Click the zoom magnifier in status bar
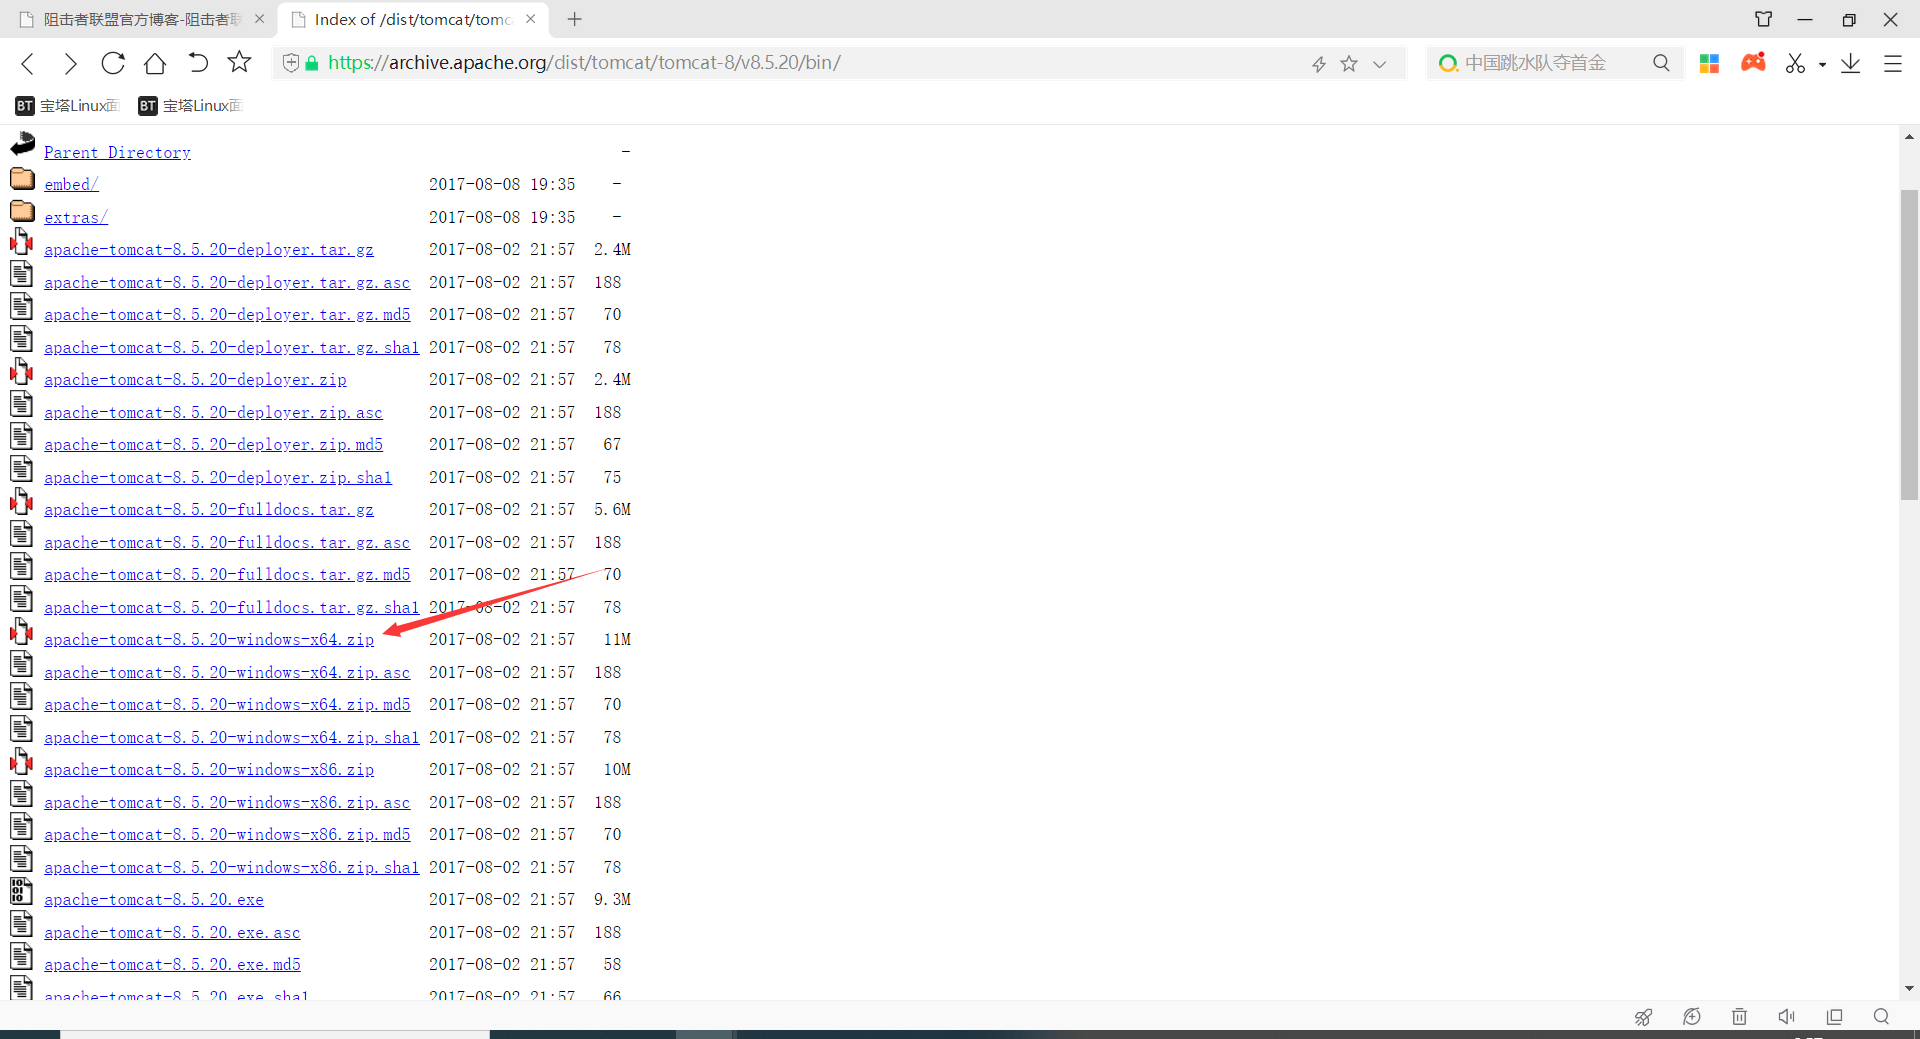The width and height of the screenshot is (1920, 1039). click(1881, 1017)
